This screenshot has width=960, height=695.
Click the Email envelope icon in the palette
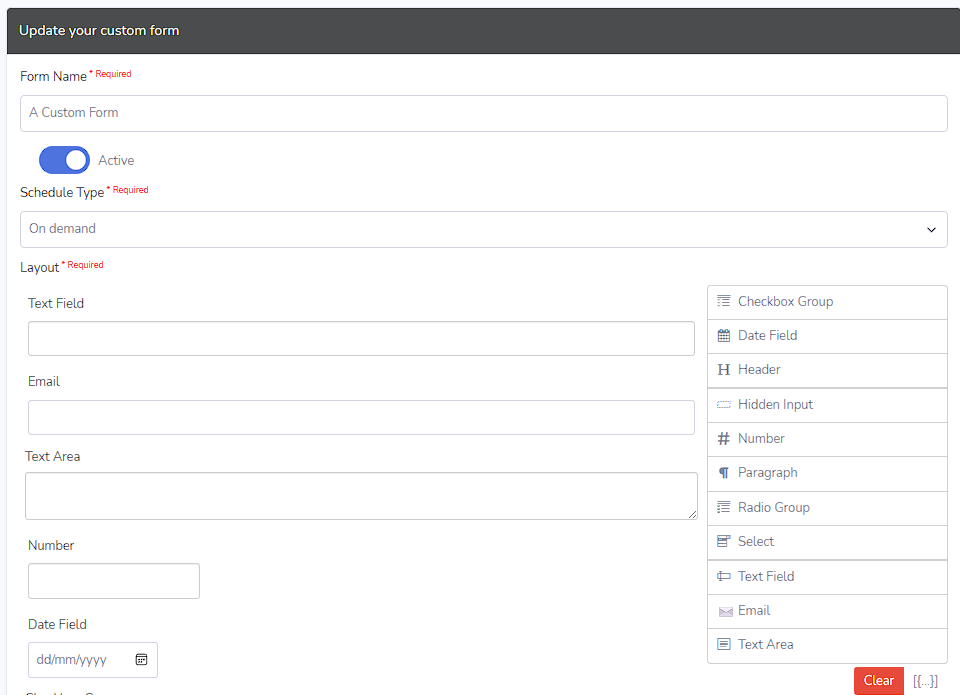click(x=725, y=611)
